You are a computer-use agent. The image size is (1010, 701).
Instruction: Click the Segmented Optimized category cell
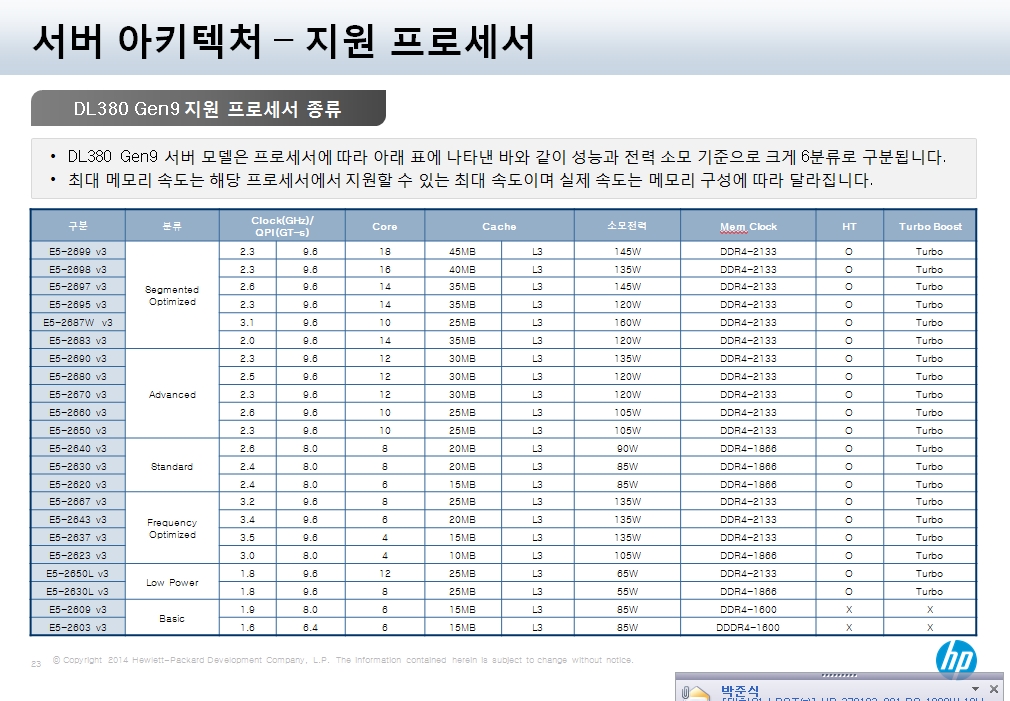click(x=172, y=296)
